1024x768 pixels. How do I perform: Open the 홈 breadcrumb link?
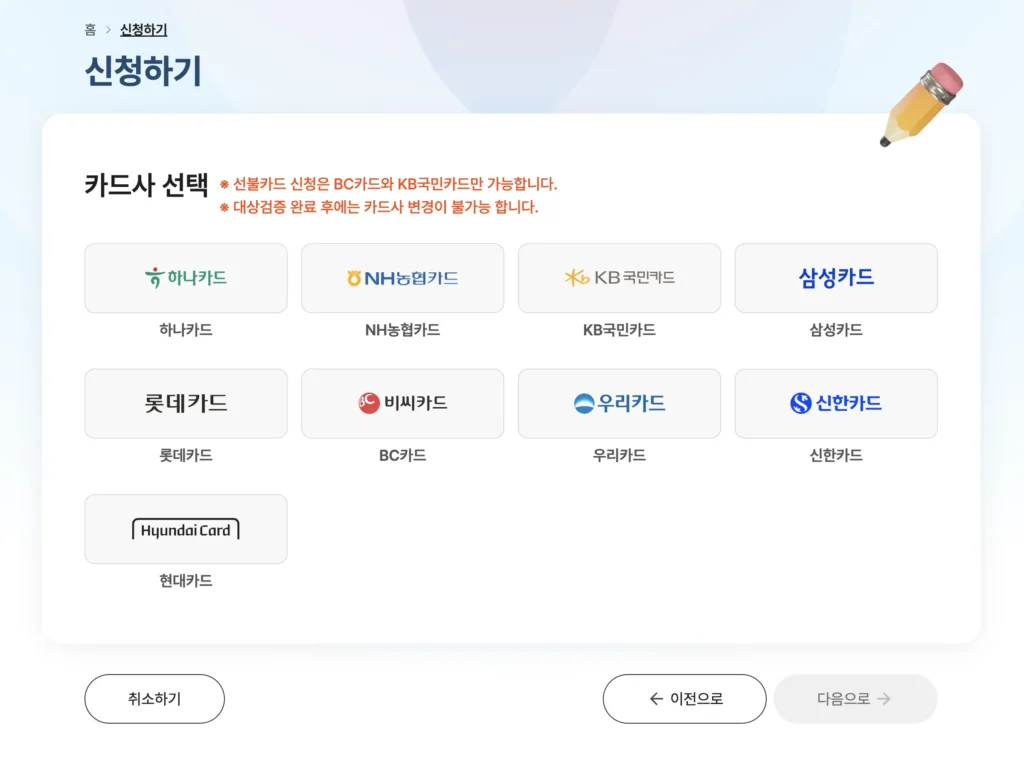coord(91,30)
